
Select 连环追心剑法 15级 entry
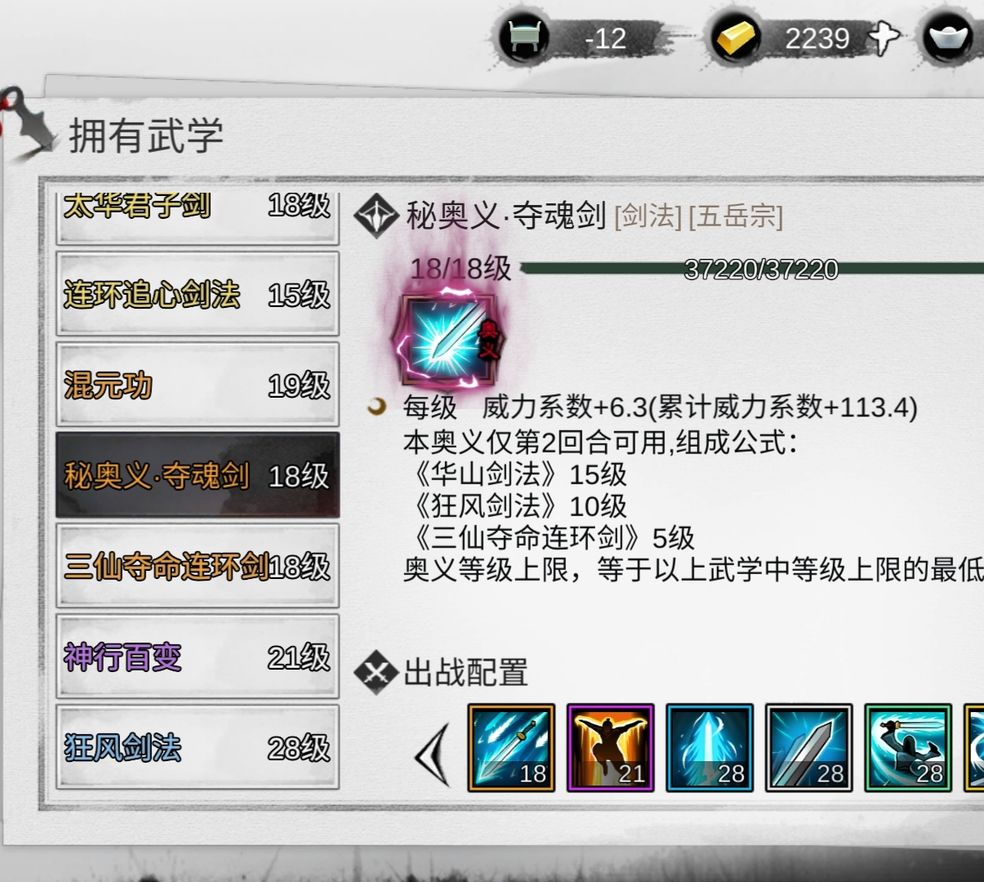pos(198,294)
